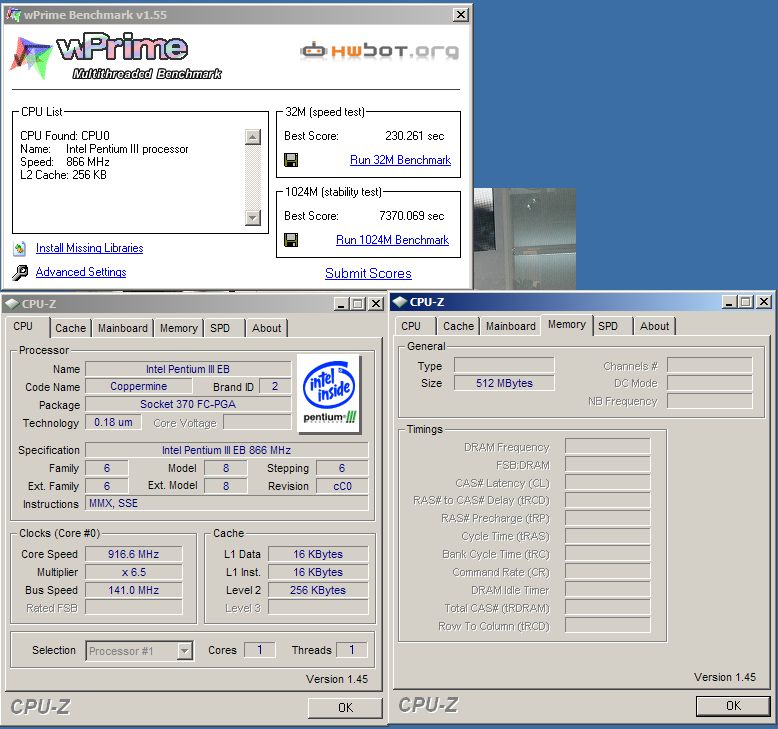Close the right CPU-Z window
The height and width of the screenshot is (729, 778).
(x=765, y=301)
